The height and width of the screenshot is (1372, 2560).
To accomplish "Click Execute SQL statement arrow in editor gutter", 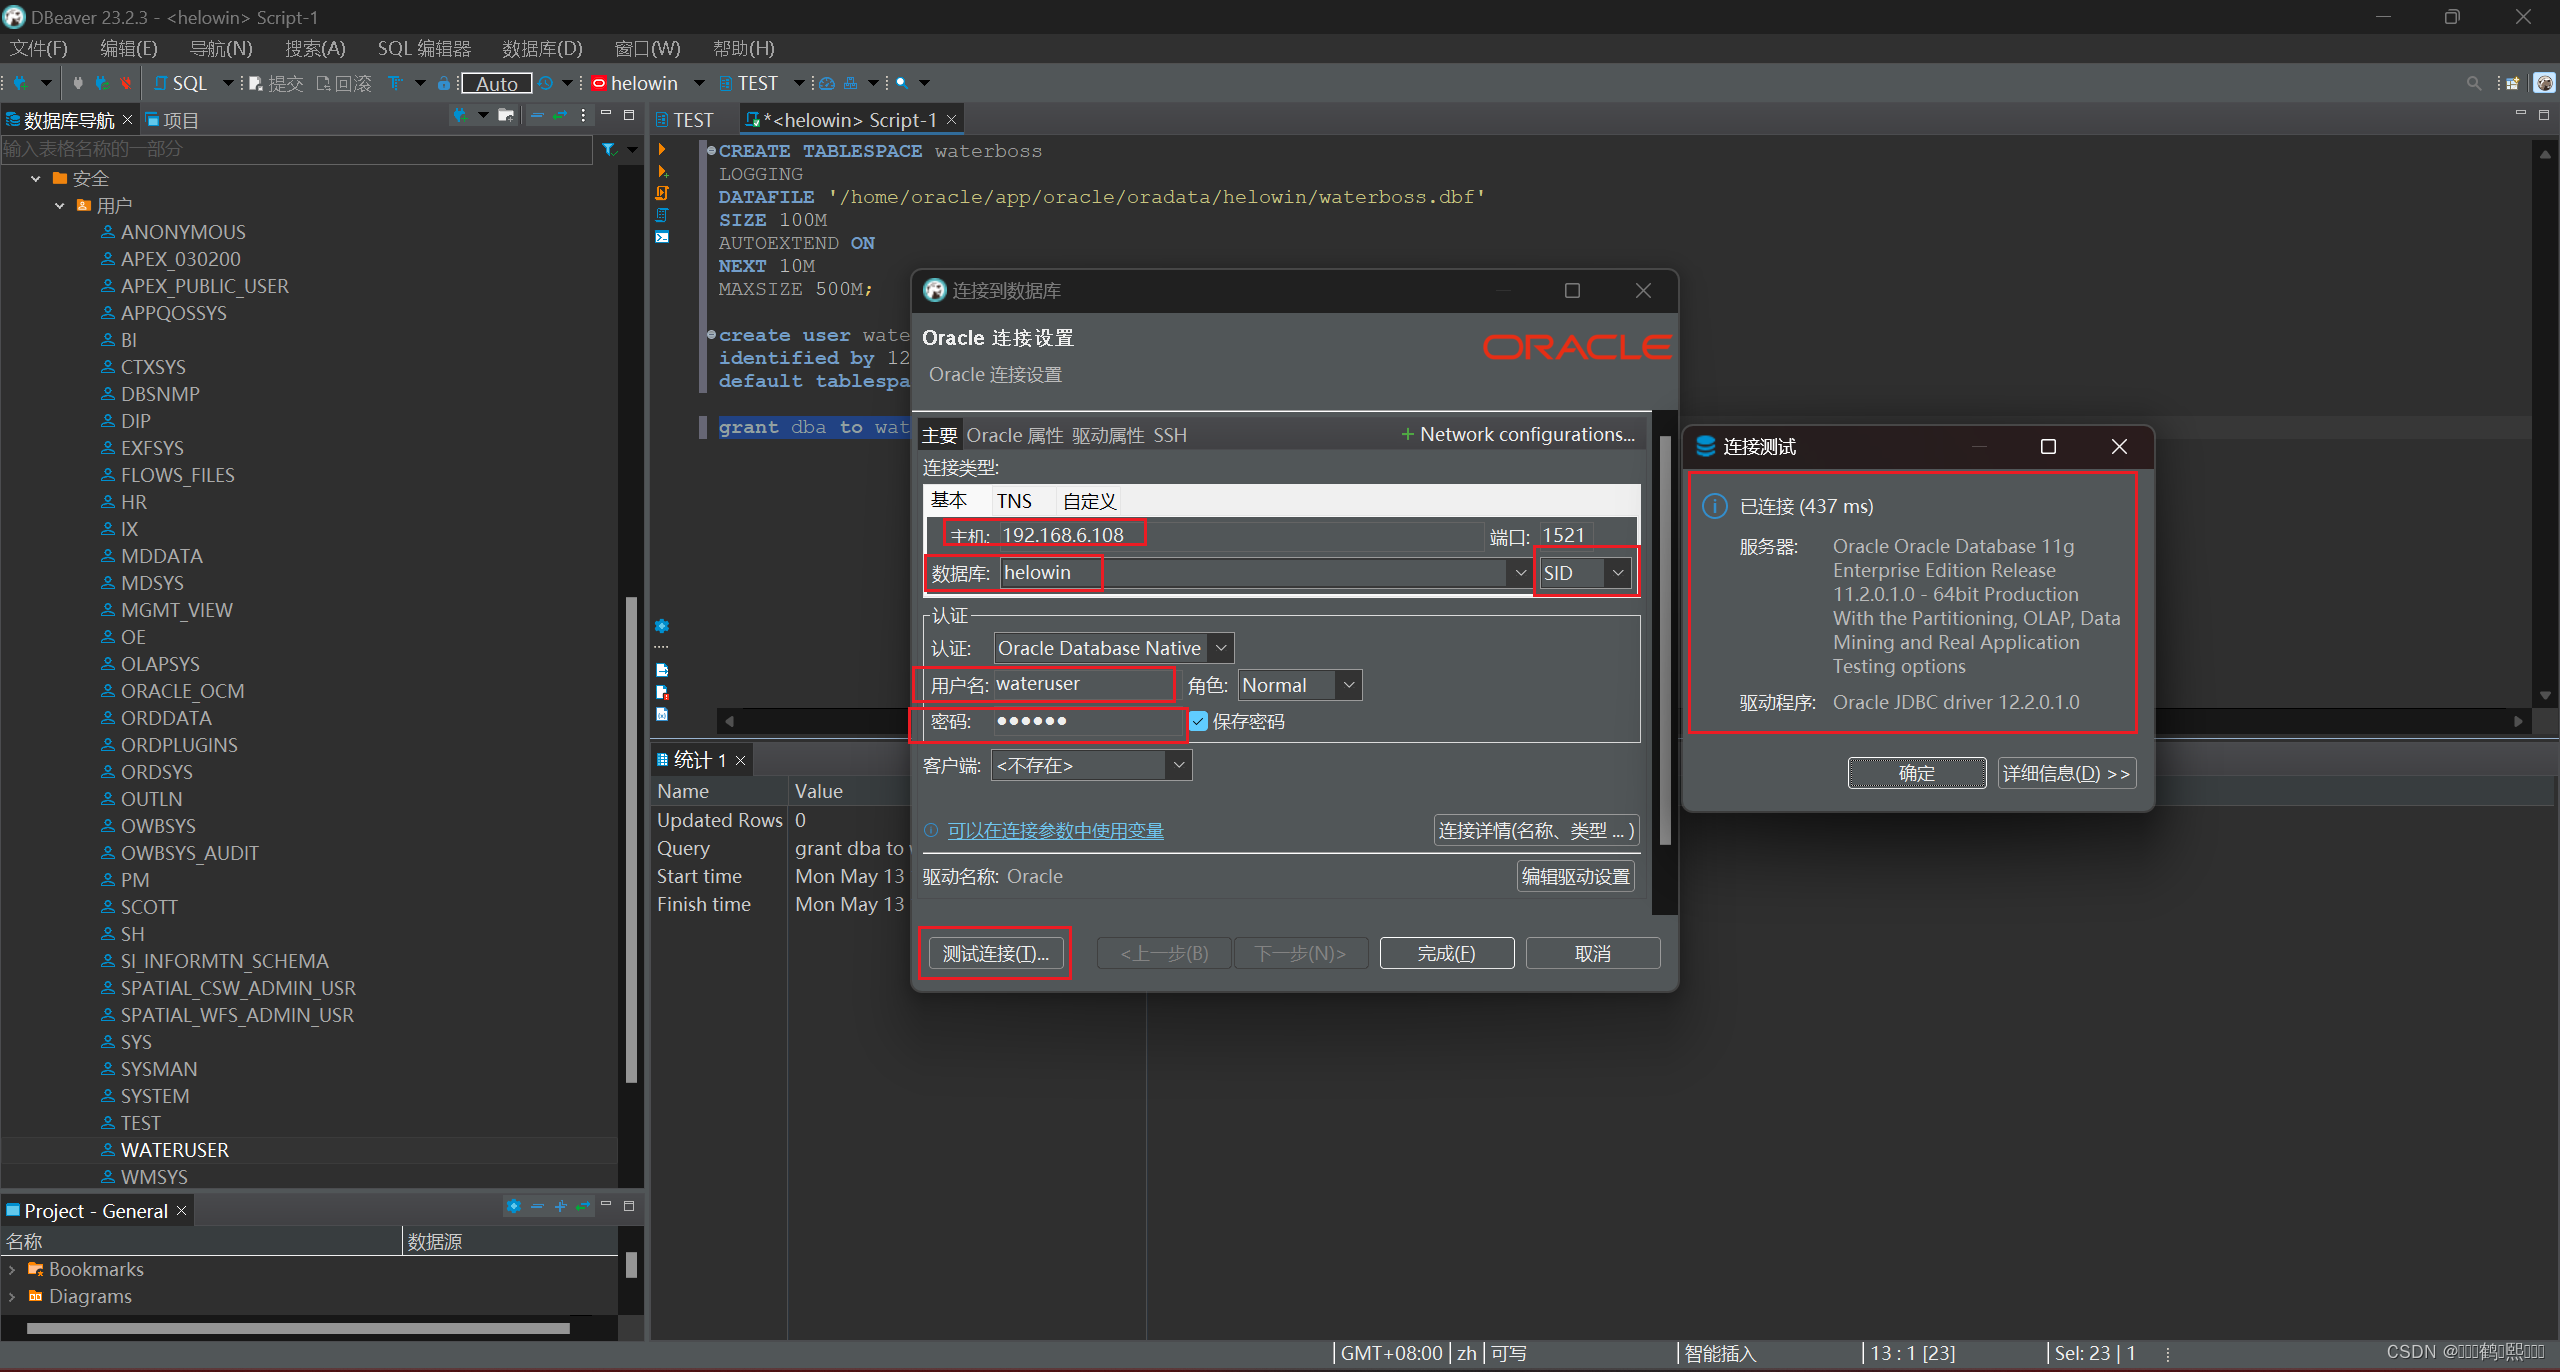I will 662,149.
